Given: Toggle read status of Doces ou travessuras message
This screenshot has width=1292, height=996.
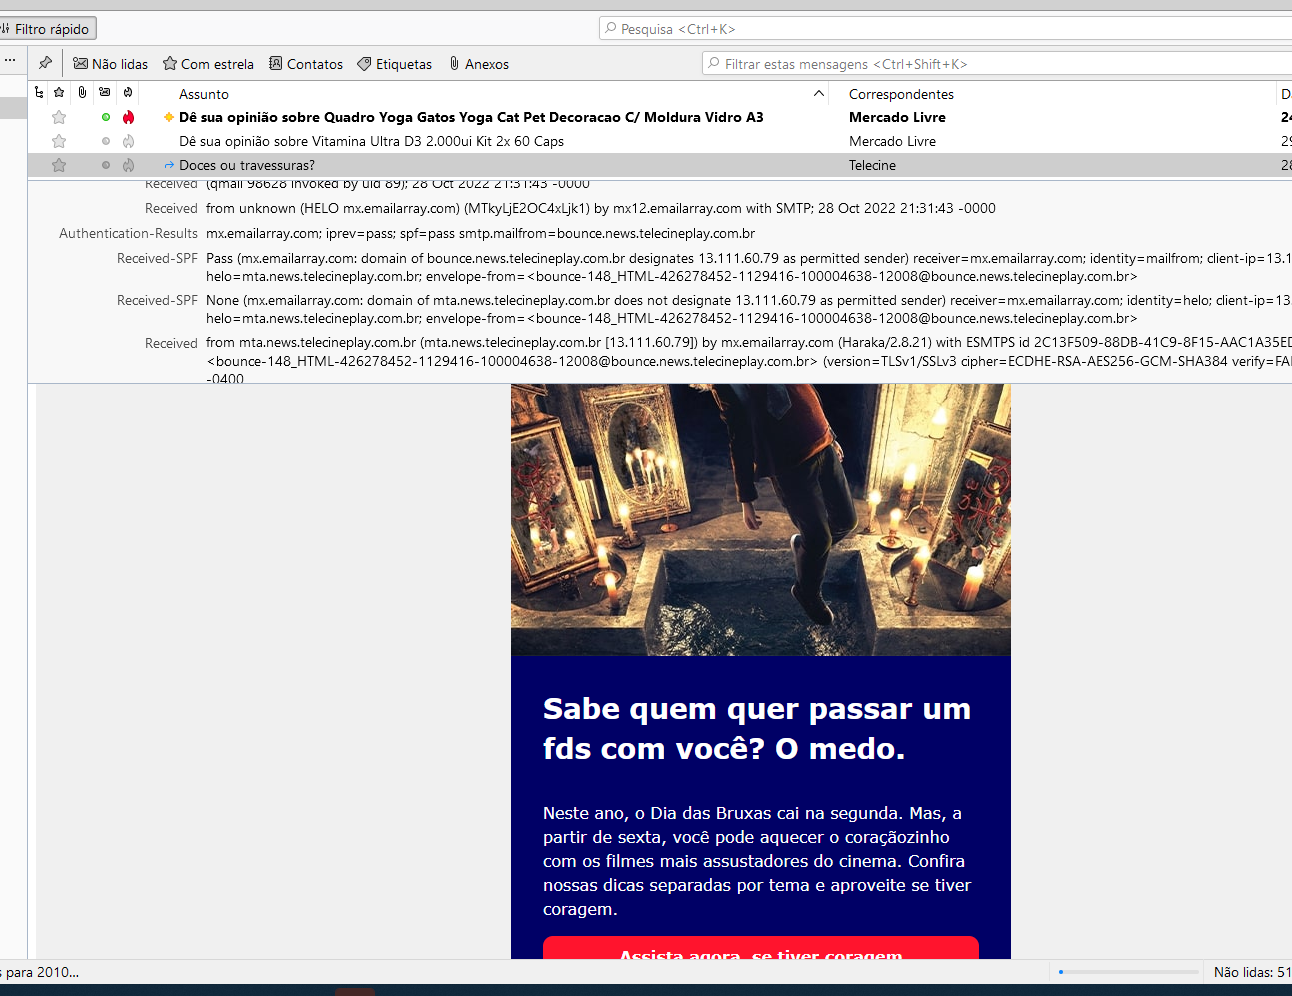Looking at the screenshot, I should (x=106, y=165).
